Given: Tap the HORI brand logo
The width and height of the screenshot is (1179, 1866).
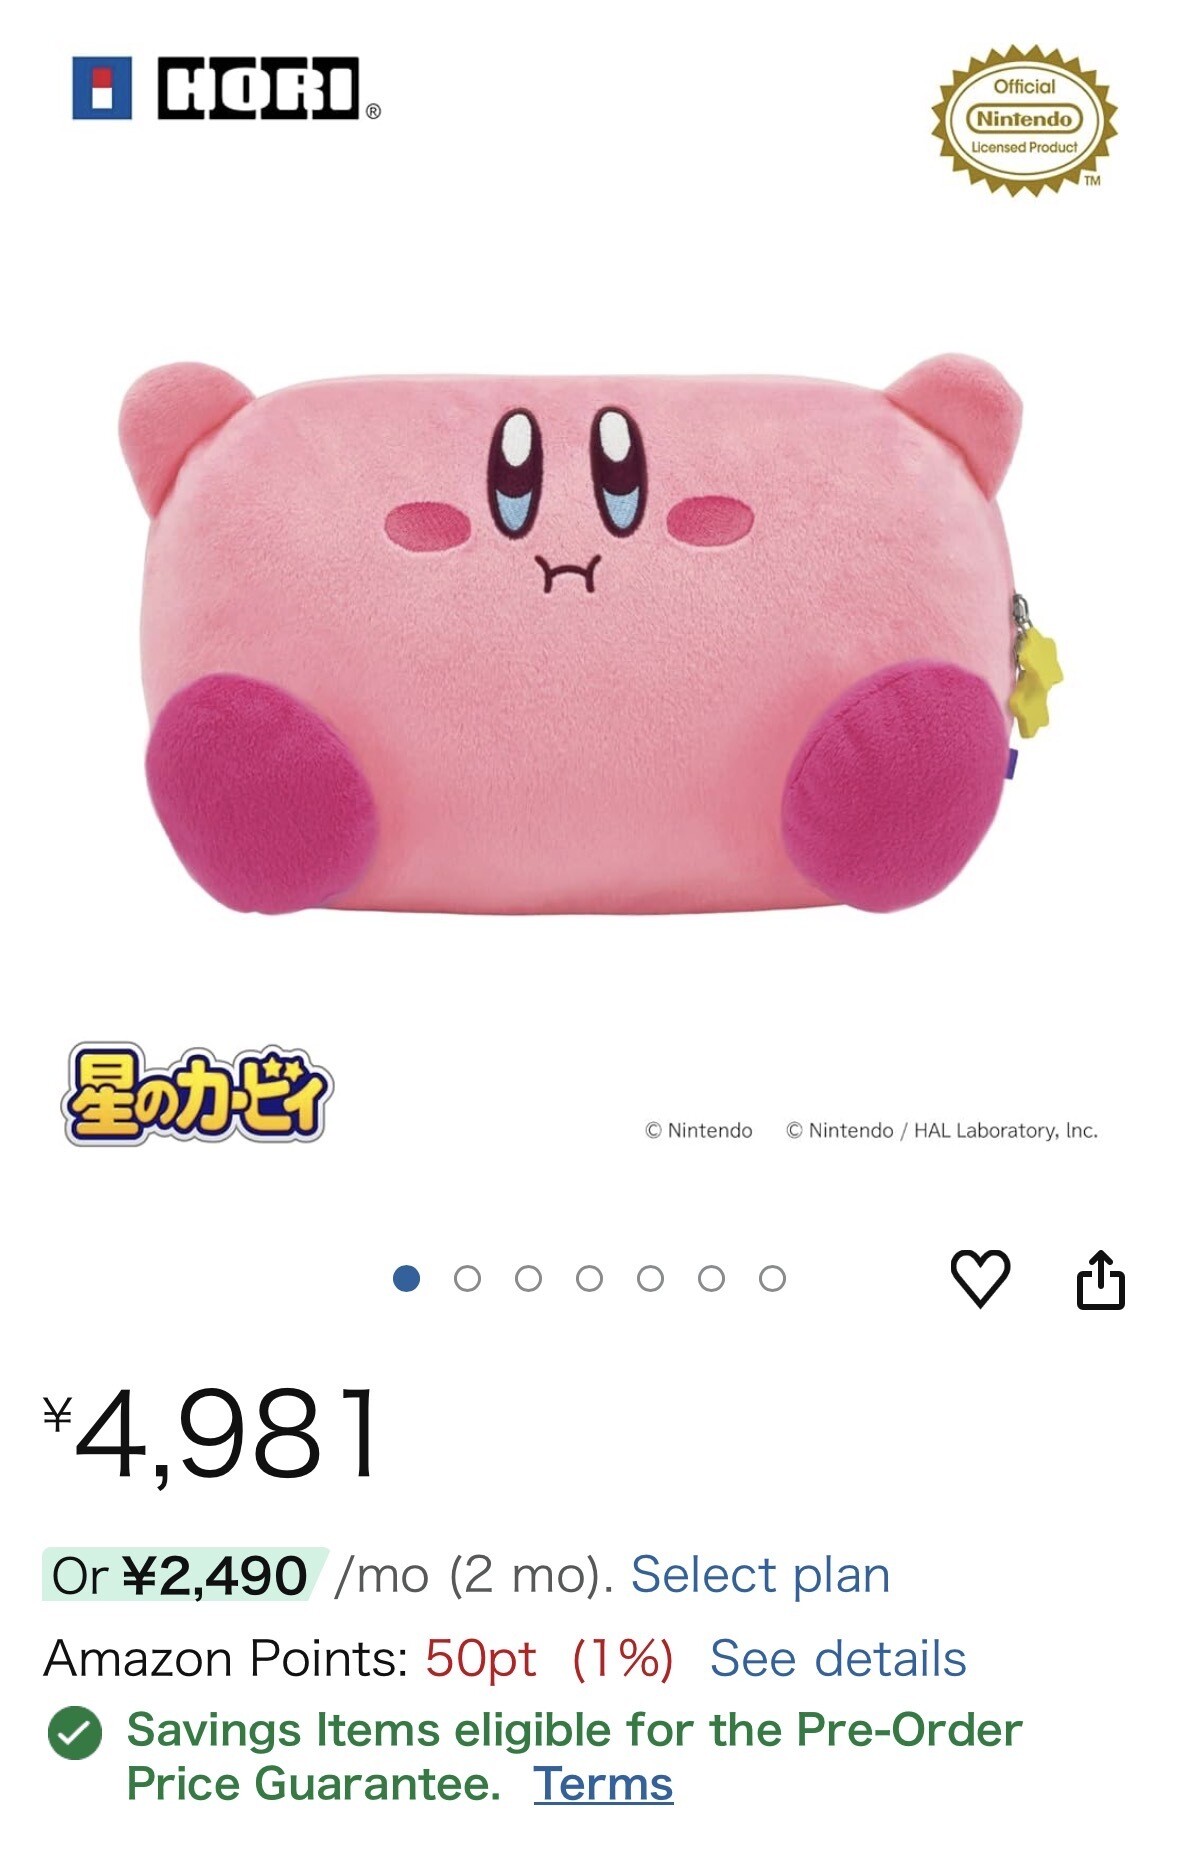Looking at the screenshot, I should tap(226, 88).
